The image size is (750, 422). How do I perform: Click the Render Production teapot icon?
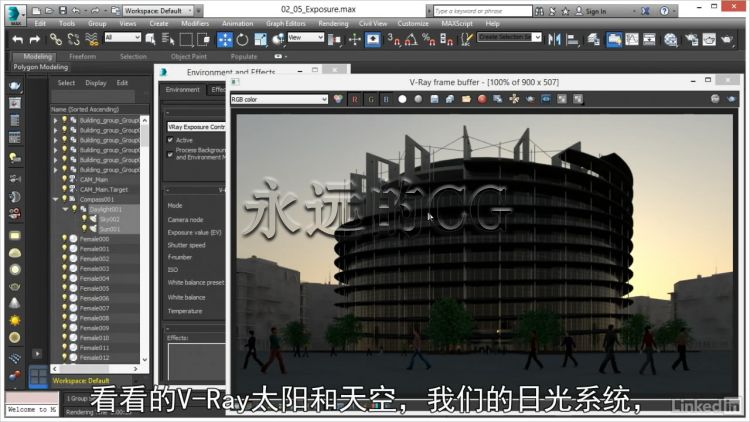point(727,39)
